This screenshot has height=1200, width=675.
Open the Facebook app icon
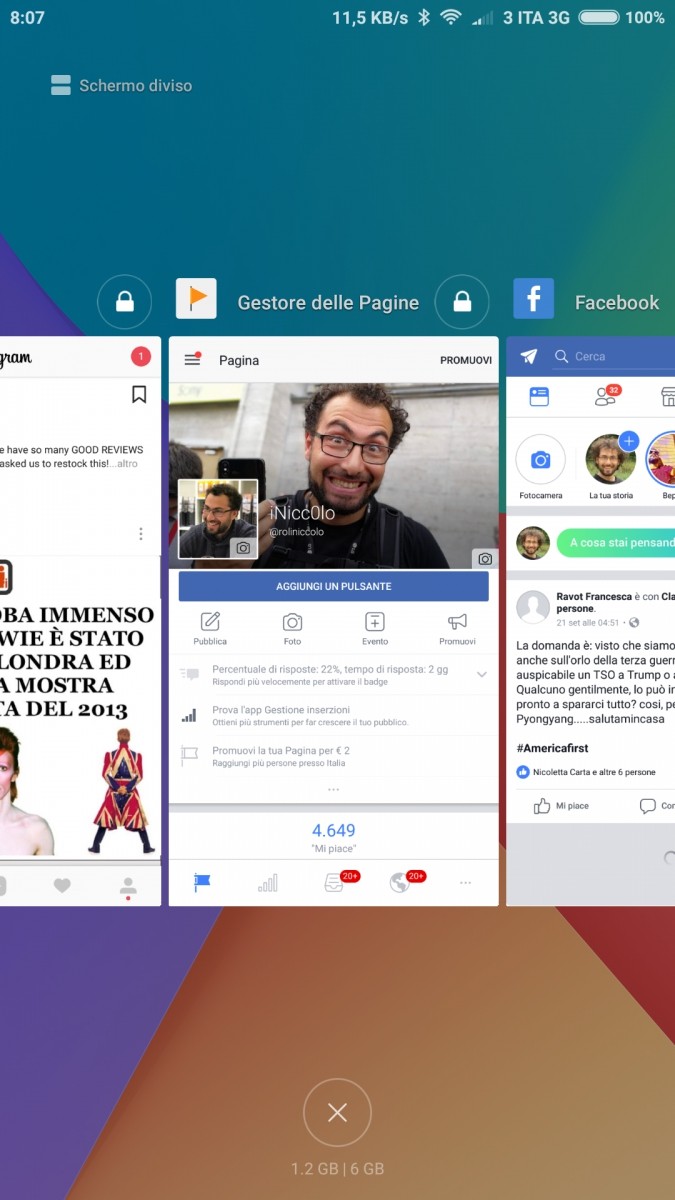tap(533, 299)
